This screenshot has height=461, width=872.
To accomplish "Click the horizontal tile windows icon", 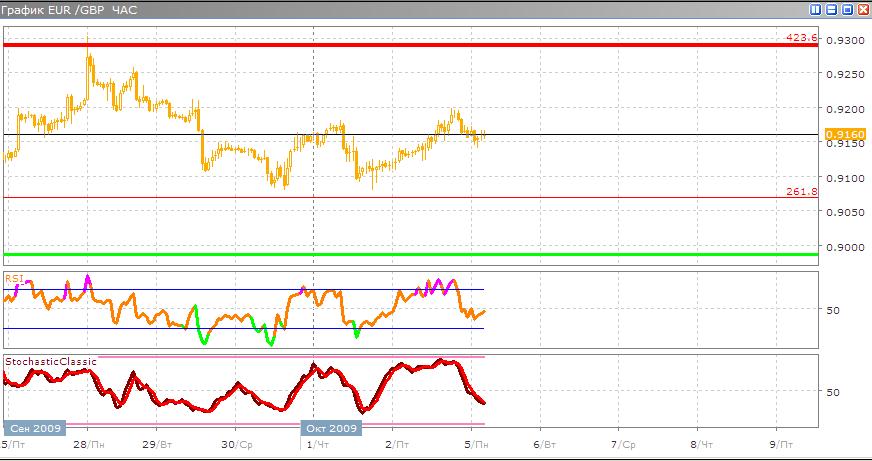I will point(831,9).
